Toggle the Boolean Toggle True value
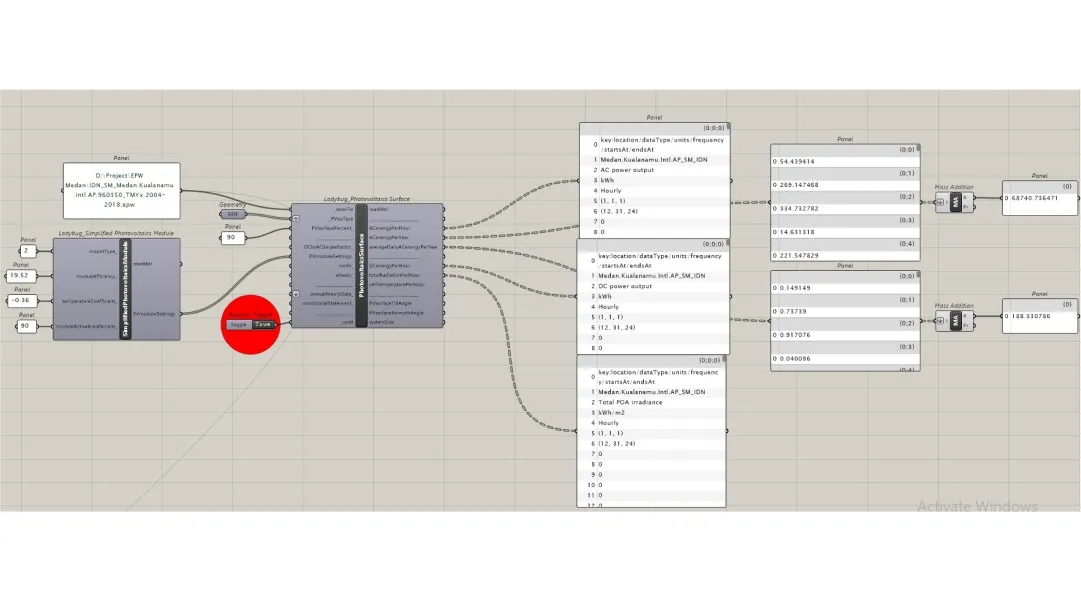The height and width of the screenshot is (601, 1081). pos(263,324)
